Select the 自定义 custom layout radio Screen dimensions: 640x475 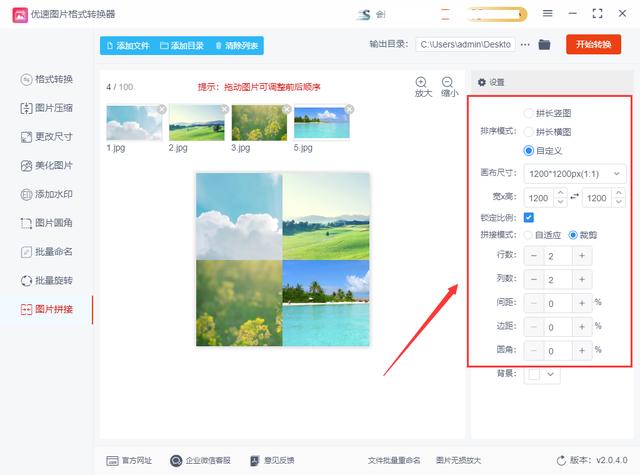529,151
